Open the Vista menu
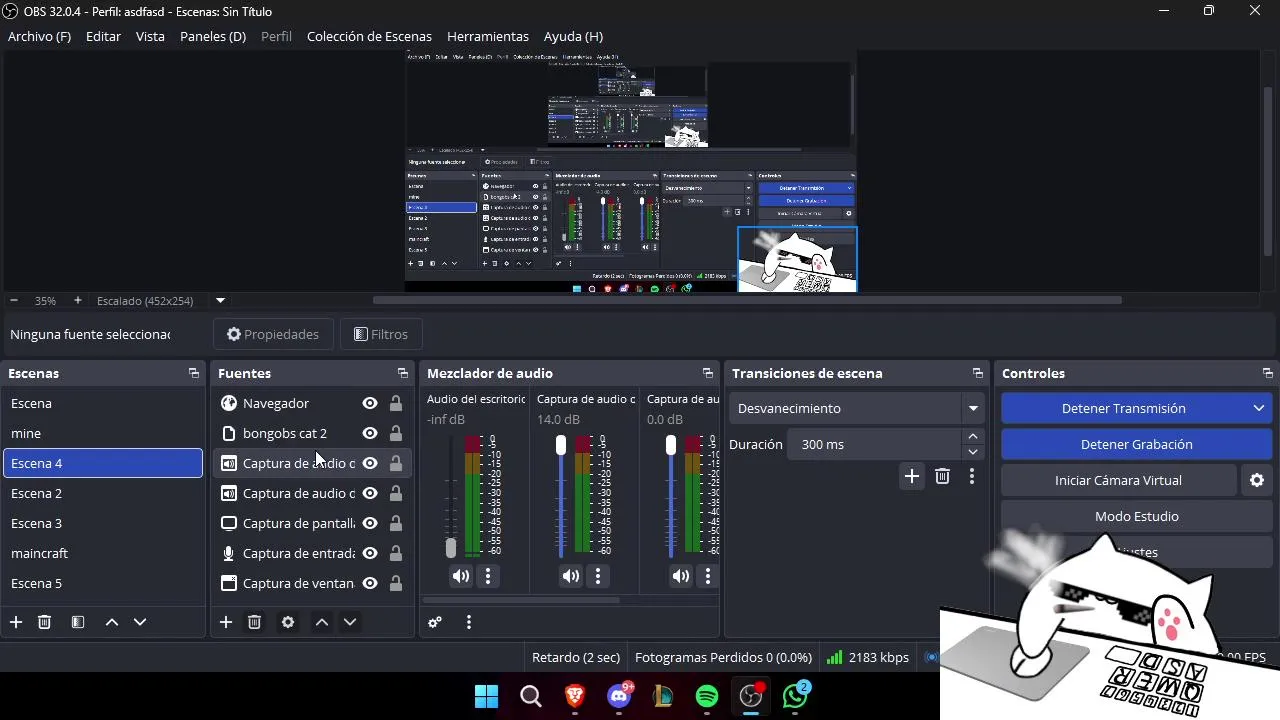 click(150, 36)
